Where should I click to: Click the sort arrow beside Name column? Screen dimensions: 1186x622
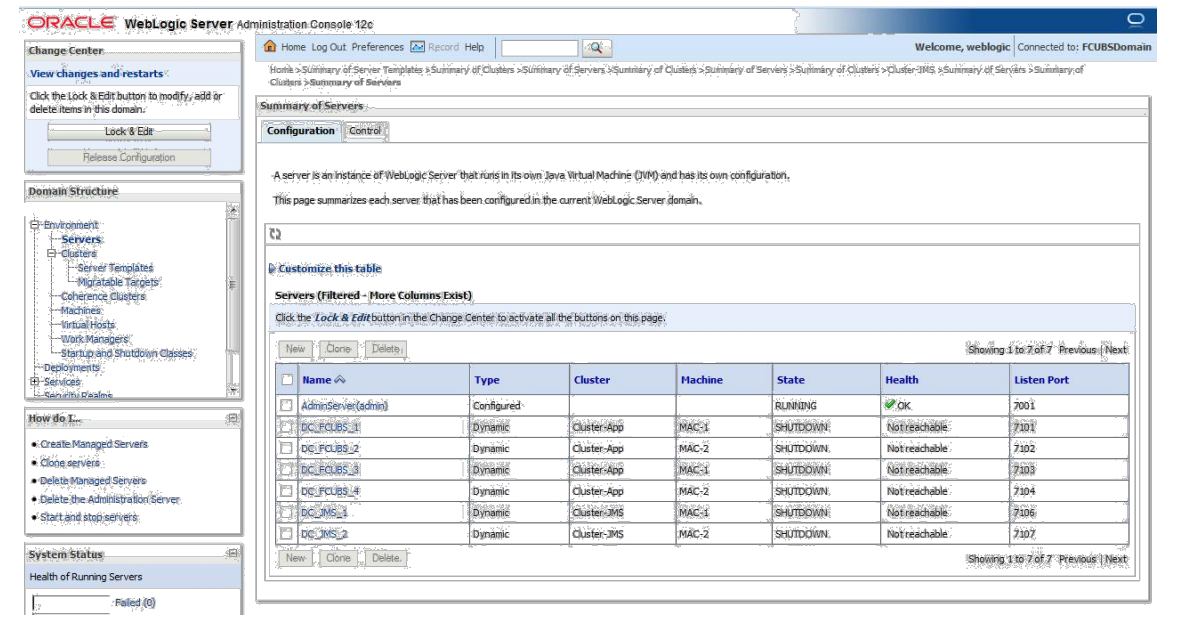click(x=339, y=380)
